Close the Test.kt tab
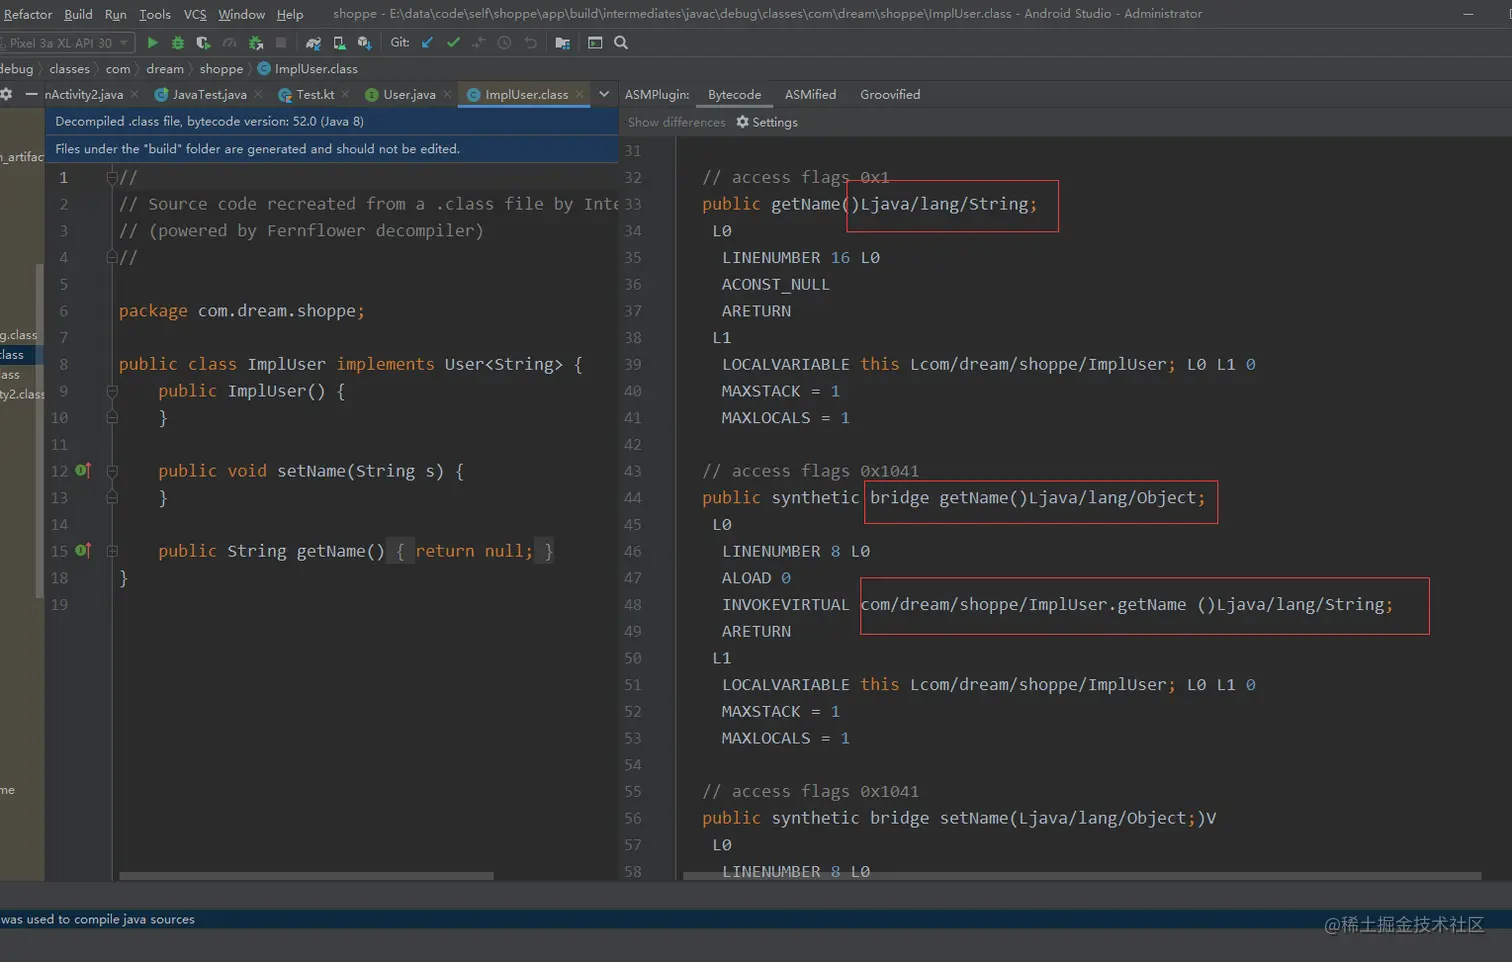 345,94
